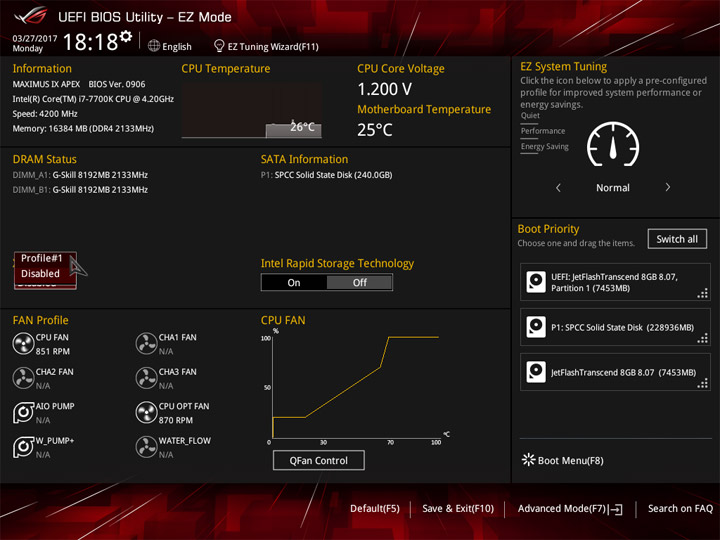Click the globe language icon
720x540 pixels.
coord(154,46)
